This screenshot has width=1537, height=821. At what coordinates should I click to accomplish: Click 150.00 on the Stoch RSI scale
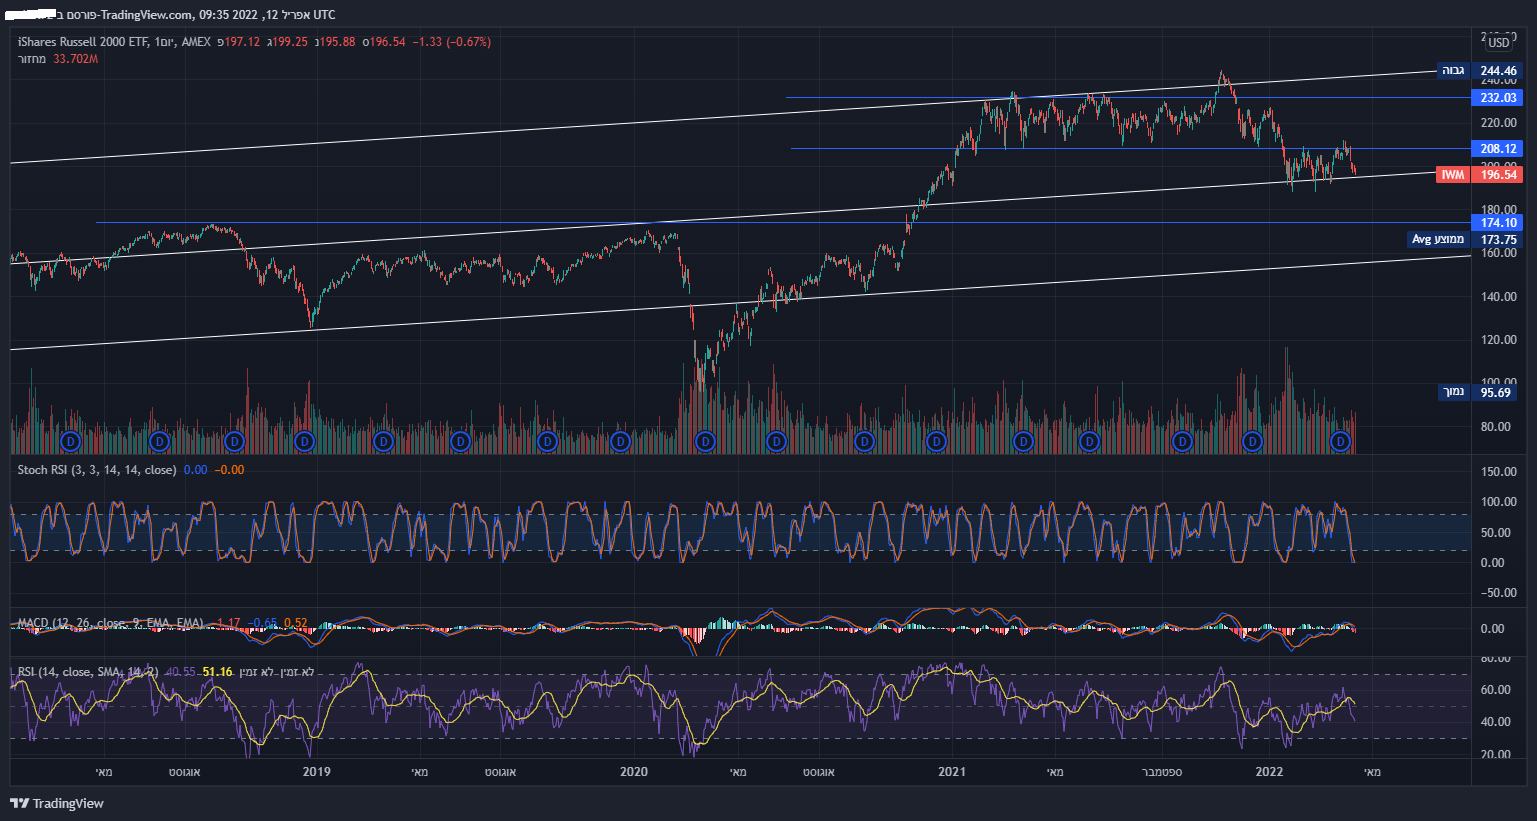click(x=1498, y=472)
